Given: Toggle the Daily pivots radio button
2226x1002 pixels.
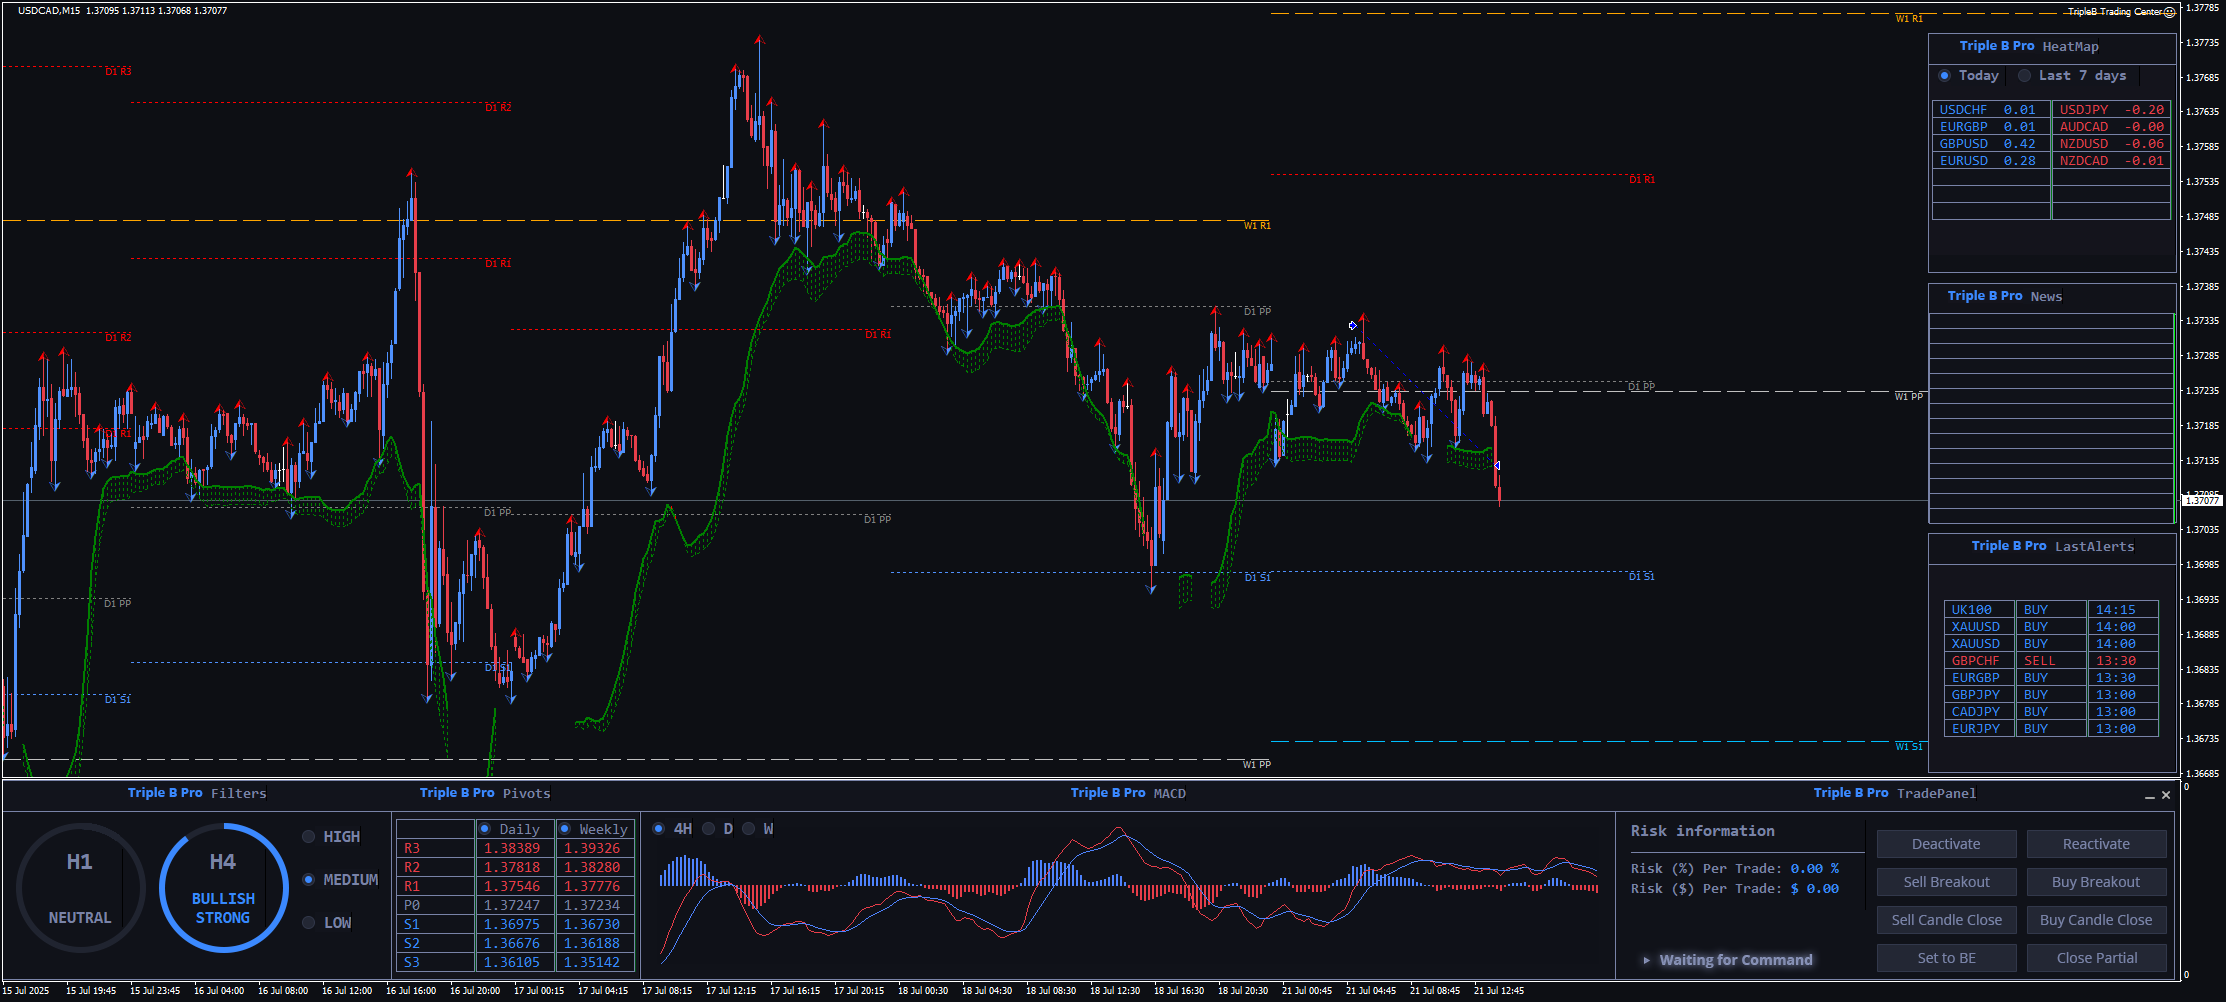Looking at the screenshot, I should point(485,829).
